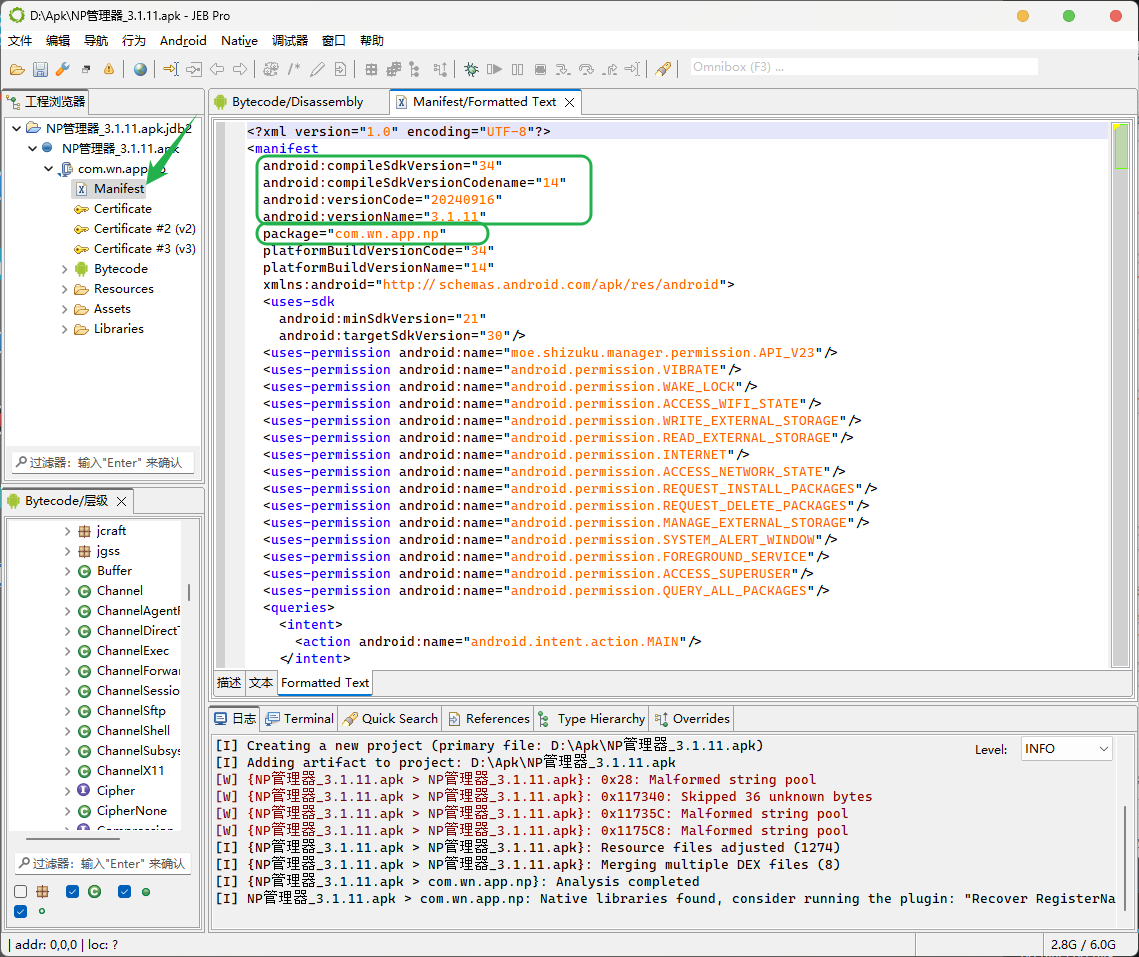The width and height of the screenshot is (1139, 957).
Task: Expand the Bytecode node in project explorer
Action: coord(64,269)
